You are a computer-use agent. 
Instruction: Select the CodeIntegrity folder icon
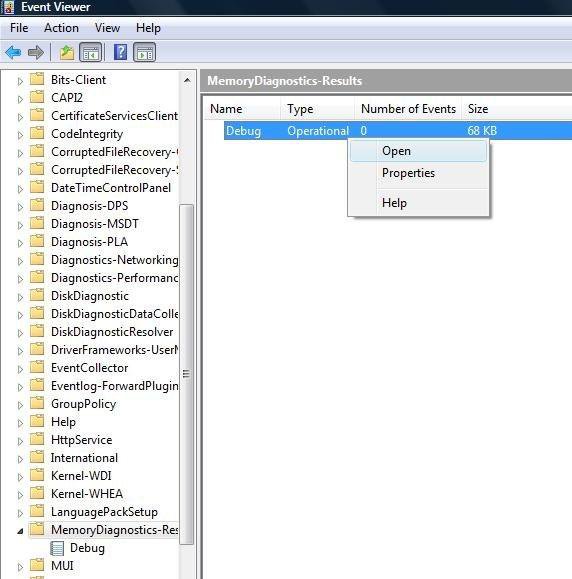tap(37, 133)
